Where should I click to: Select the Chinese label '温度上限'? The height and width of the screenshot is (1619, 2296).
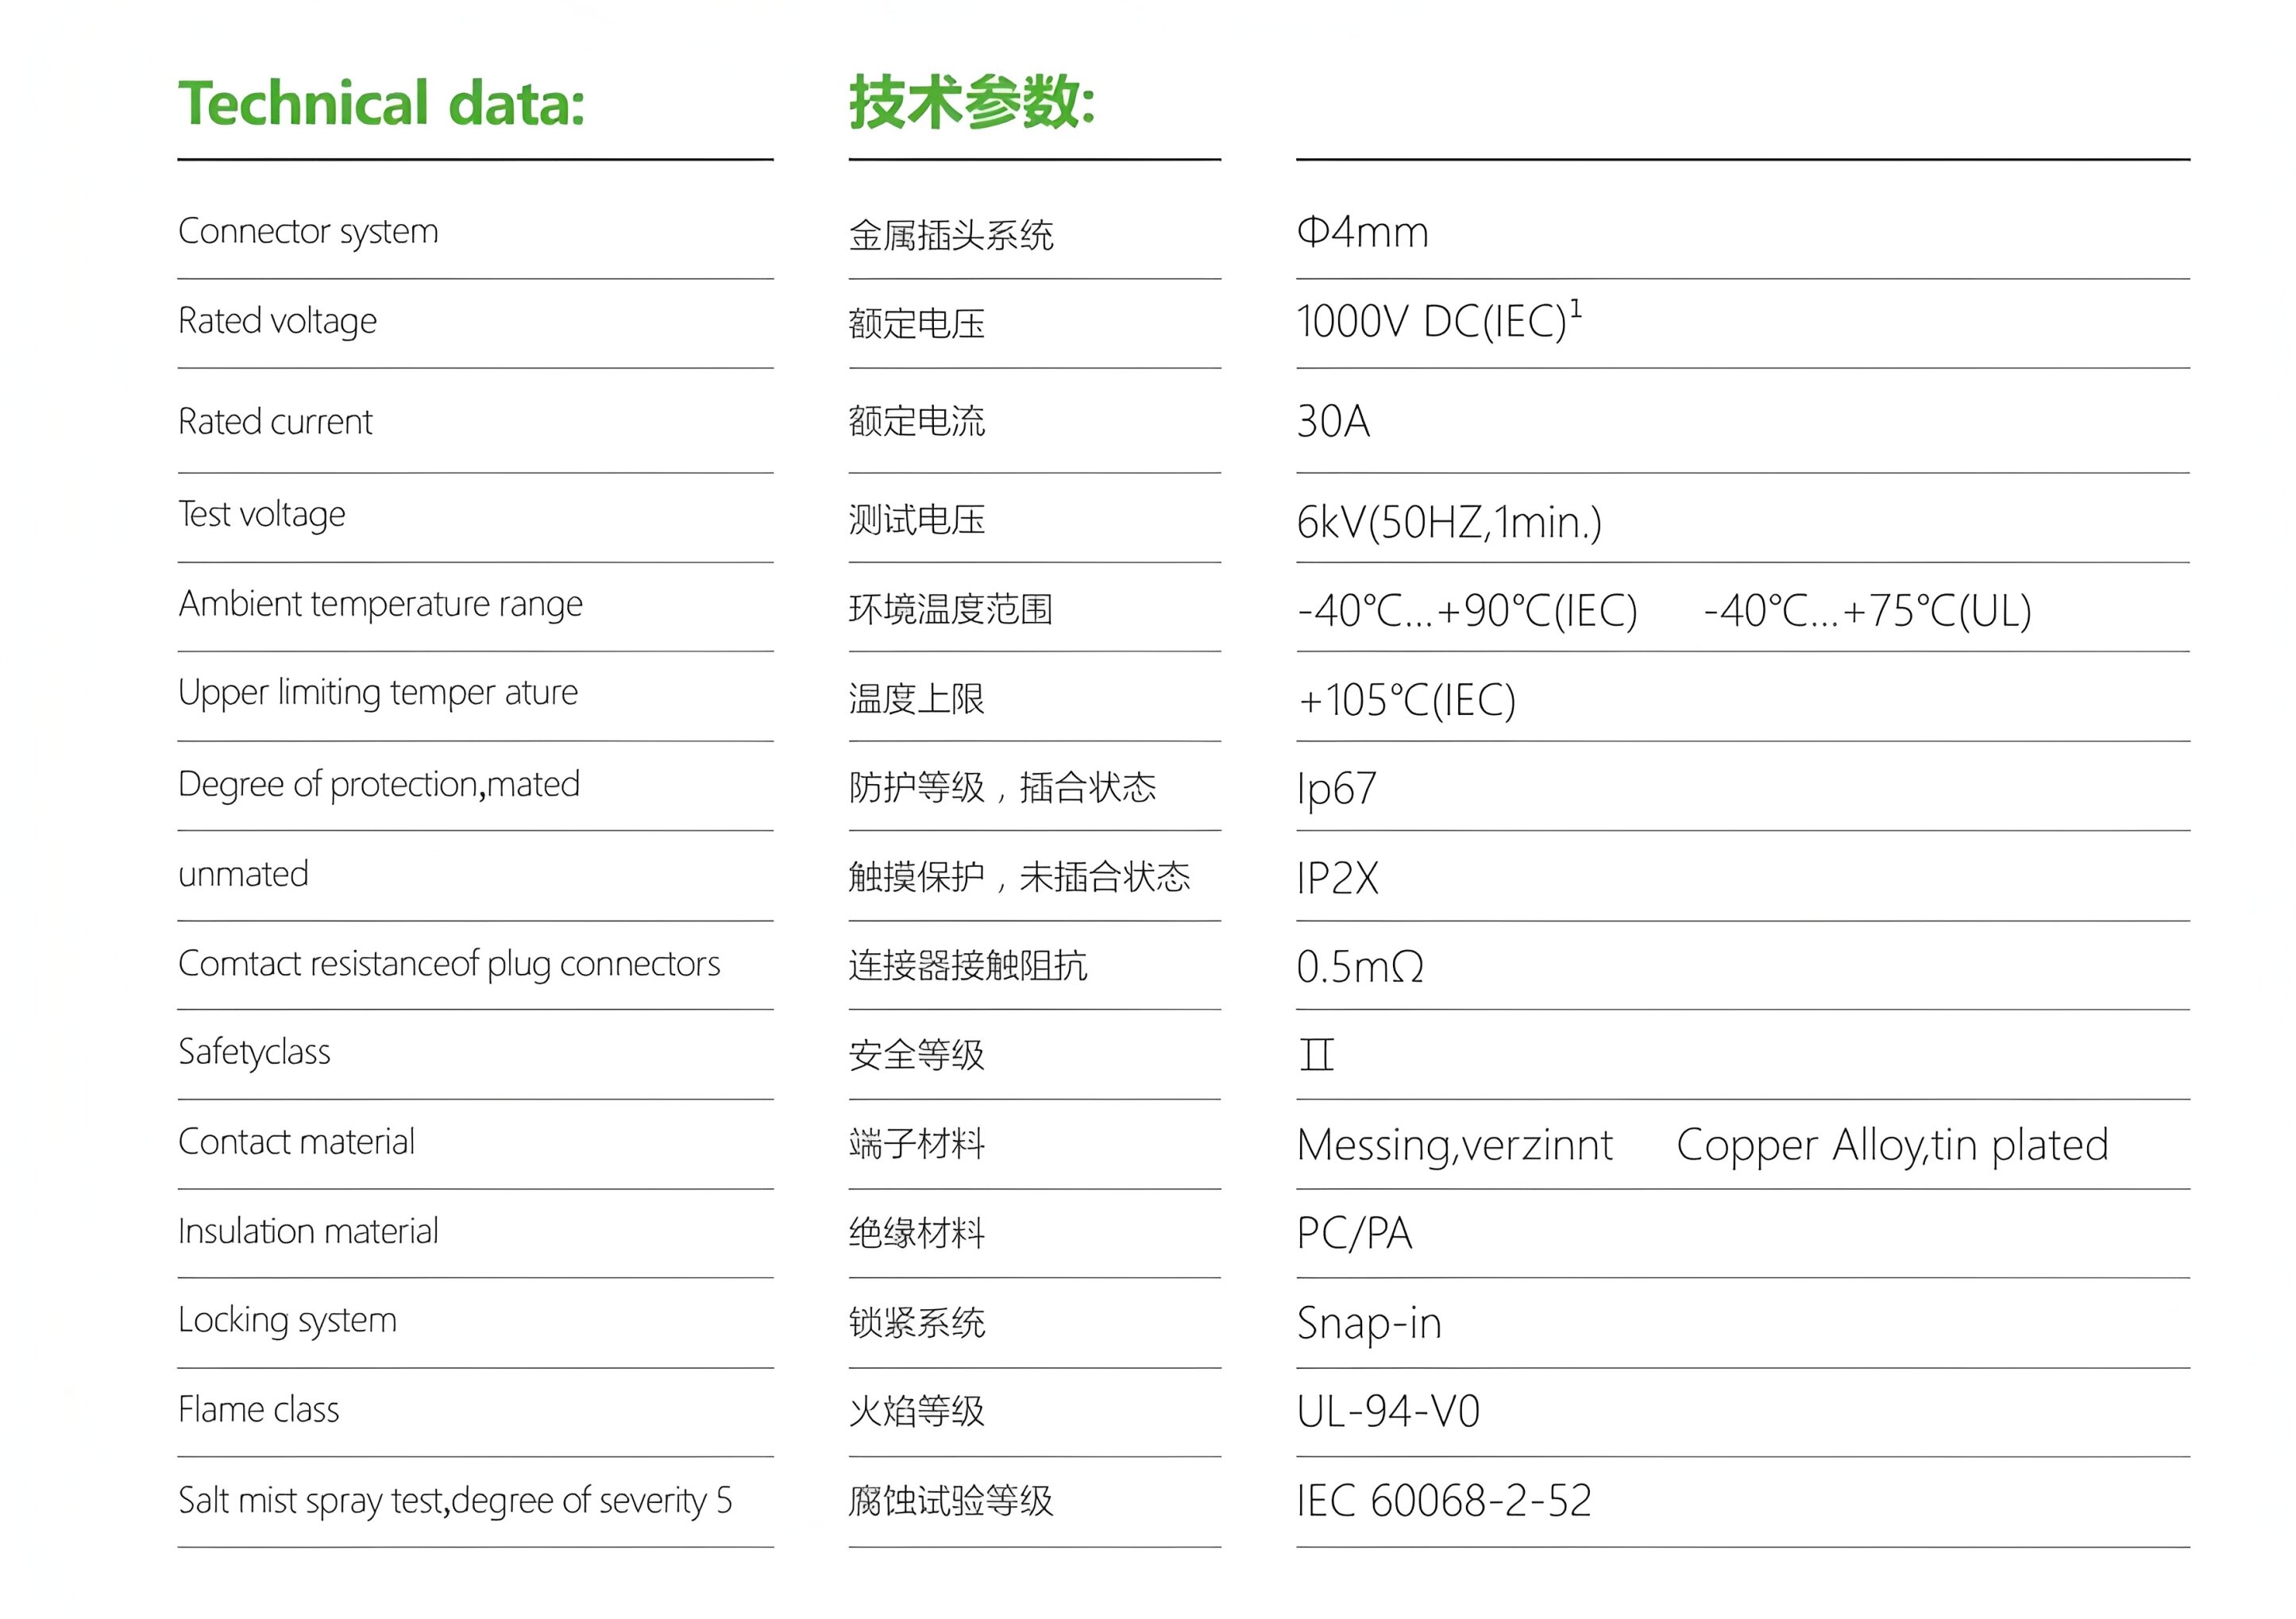click(917, 699)
